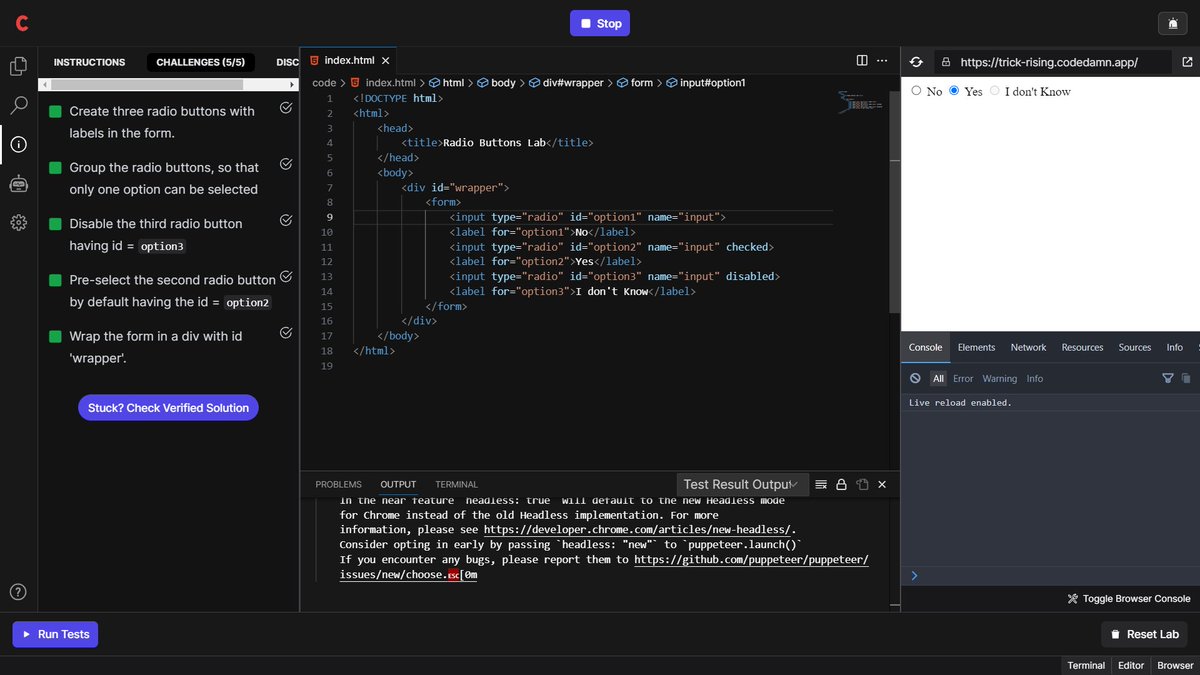Toggle green checkbox for 'Group the radio buttons'
This screenshot has height=675, width=1200.
(x=55, y=168)
